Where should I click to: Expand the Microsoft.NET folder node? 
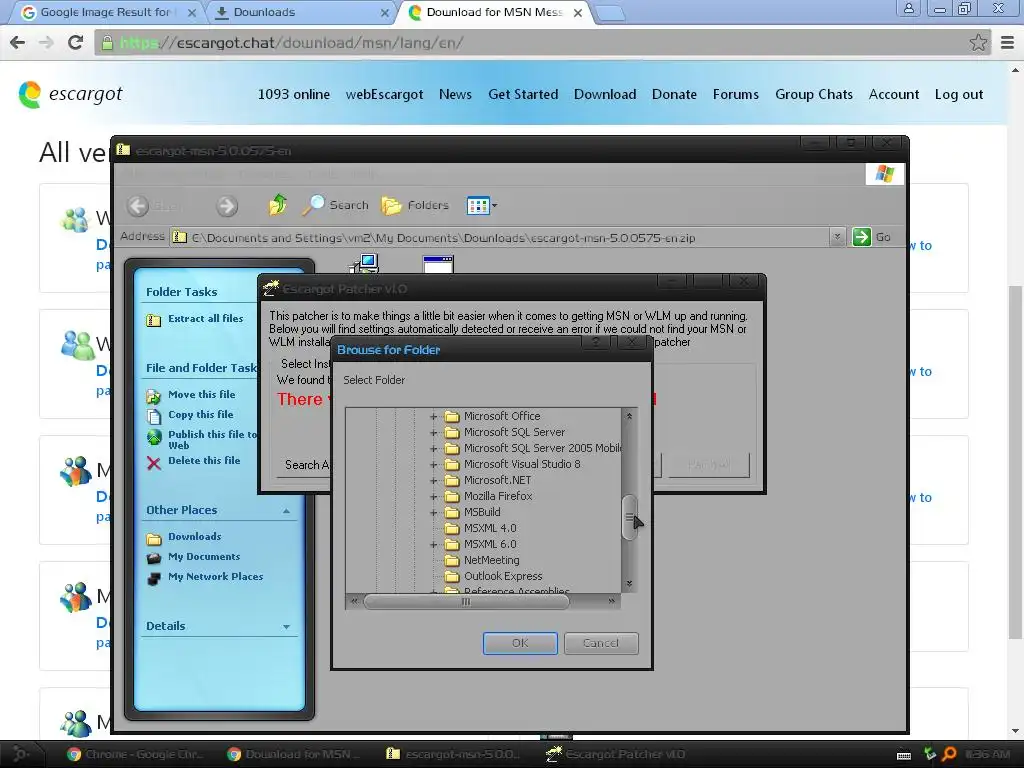(x=433, y=481)
